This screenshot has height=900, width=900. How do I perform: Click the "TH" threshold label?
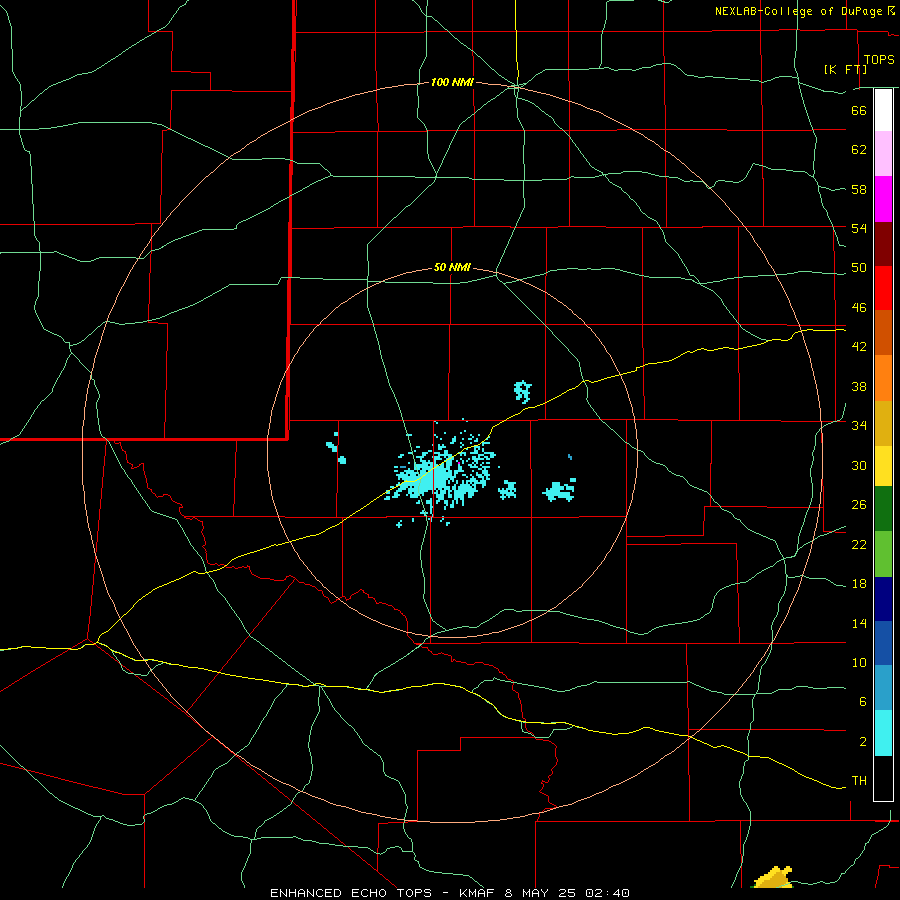[859, 781]
